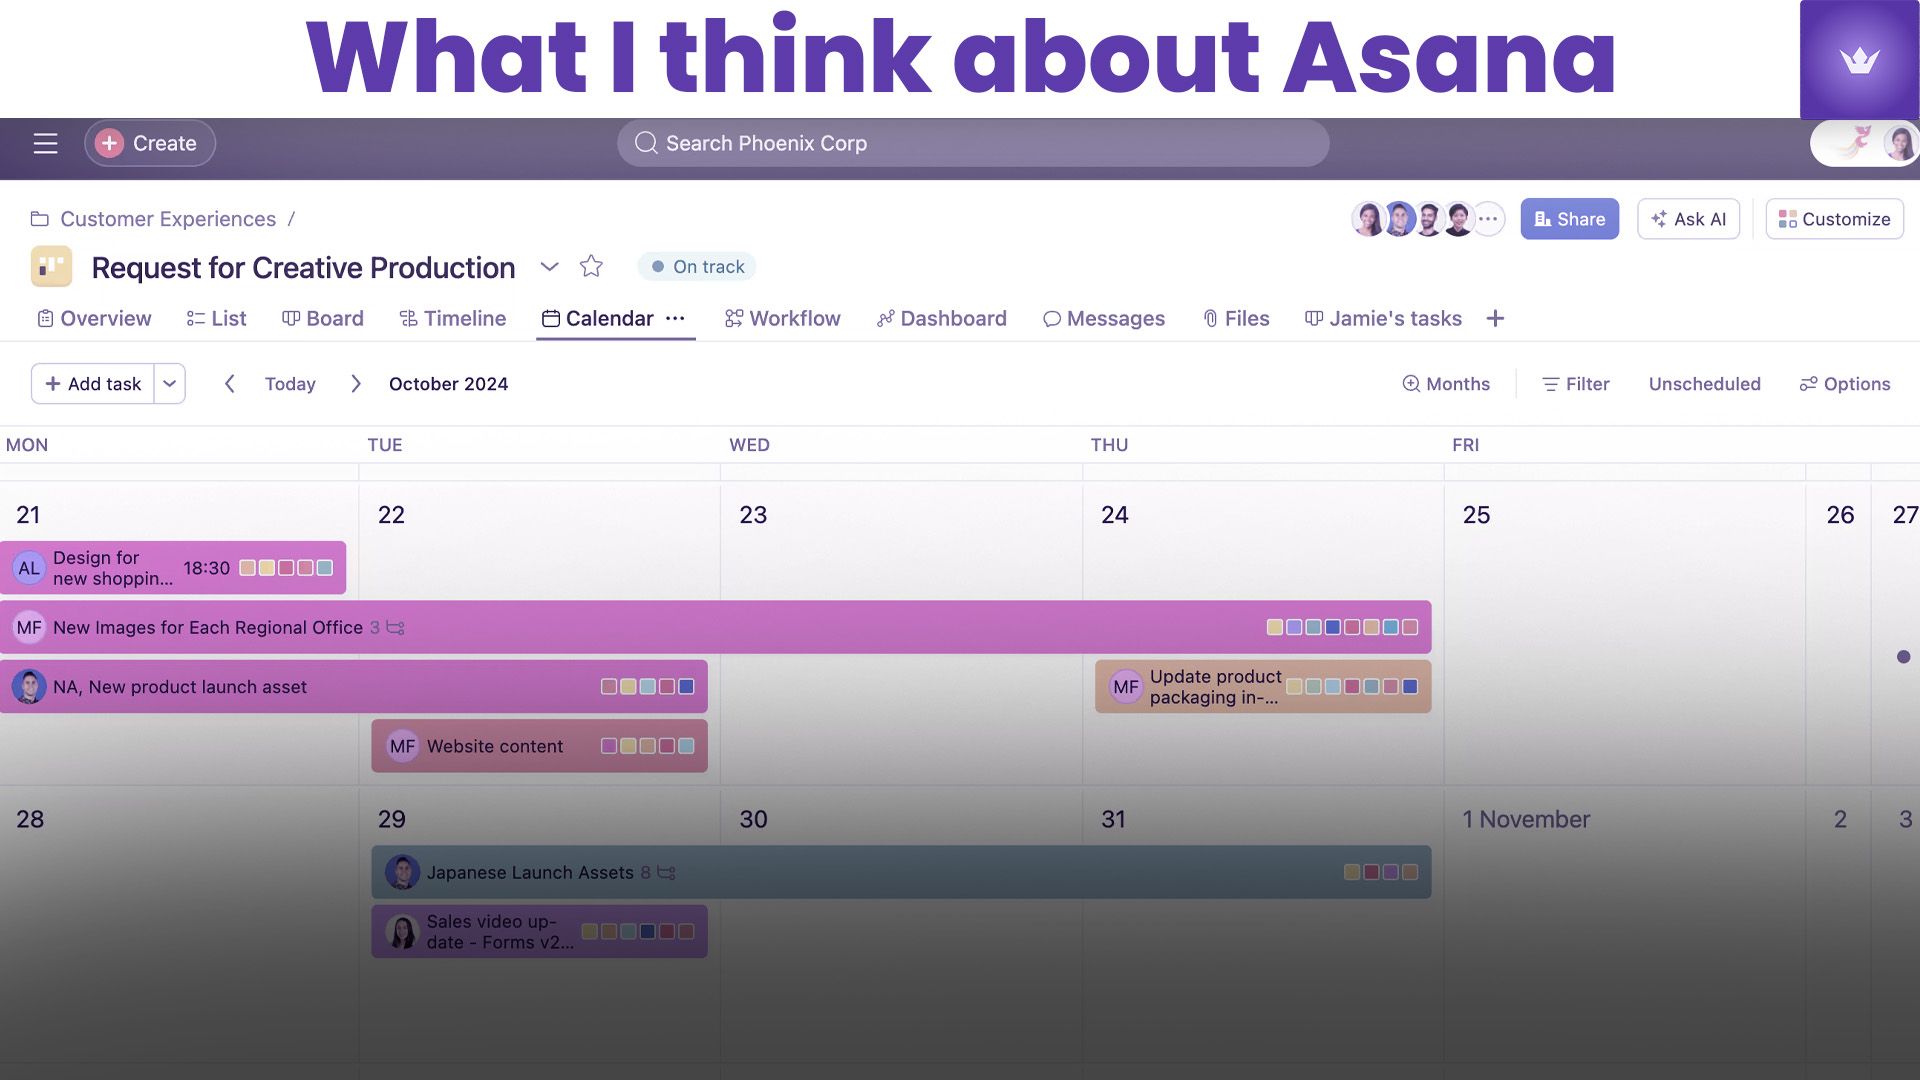Click the first team member avatar
The width and height of the screenshot is (1920, 1080).
tap(1367, 219)
